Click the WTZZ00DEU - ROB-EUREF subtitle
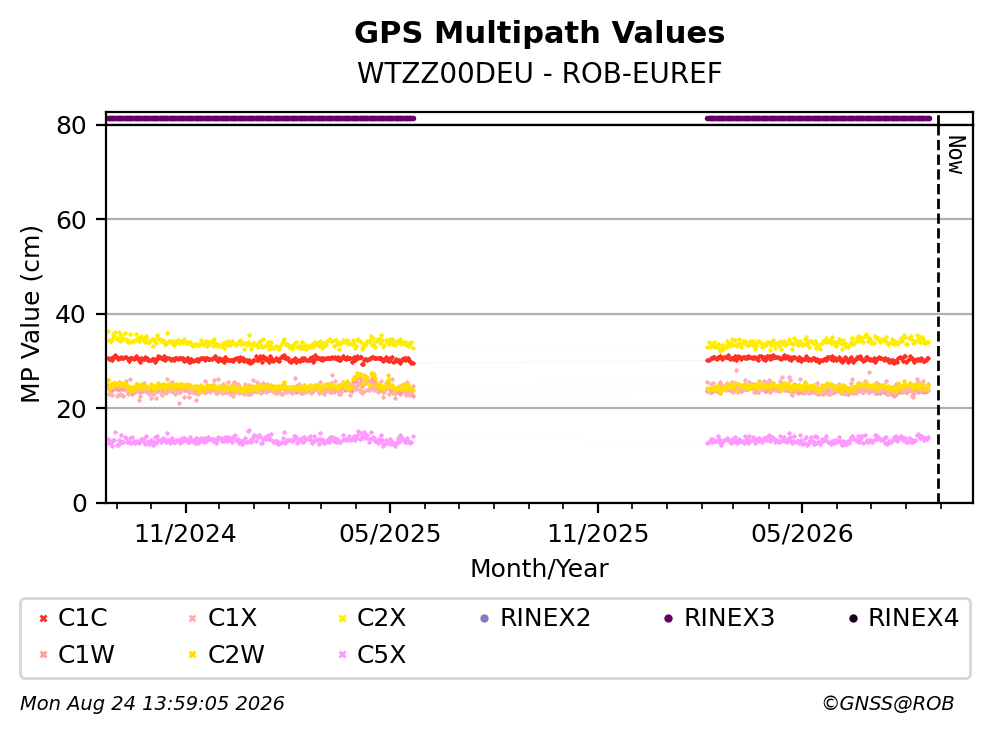The height and width of the screenshot is (734, 993). point(540,73)
